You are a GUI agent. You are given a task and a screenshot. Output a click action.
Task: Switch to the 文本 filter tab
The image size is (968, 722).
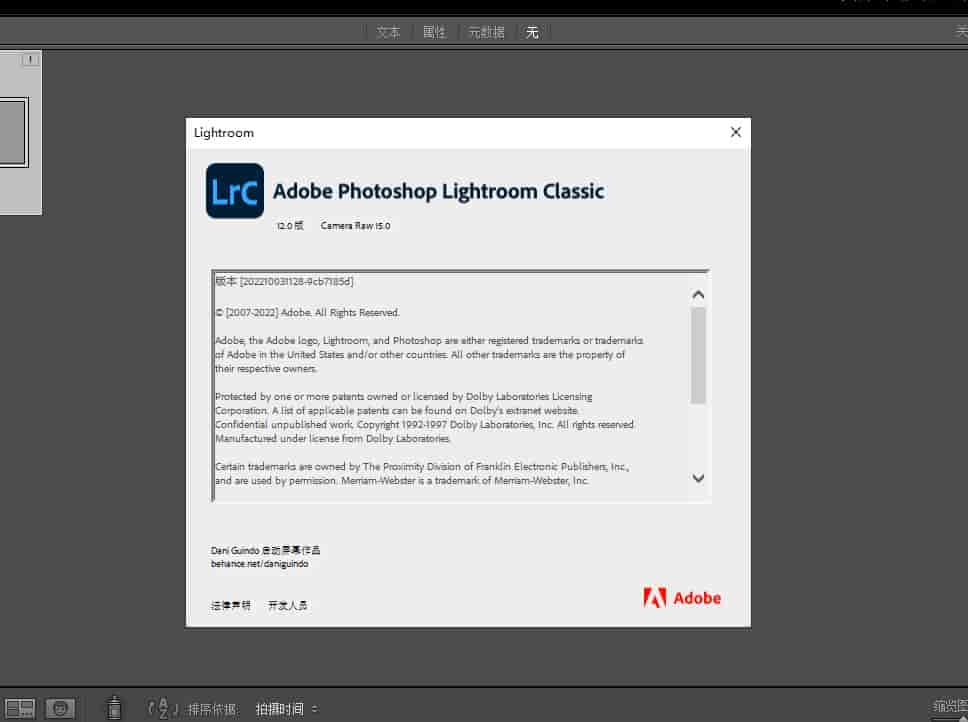pos(388,31)
